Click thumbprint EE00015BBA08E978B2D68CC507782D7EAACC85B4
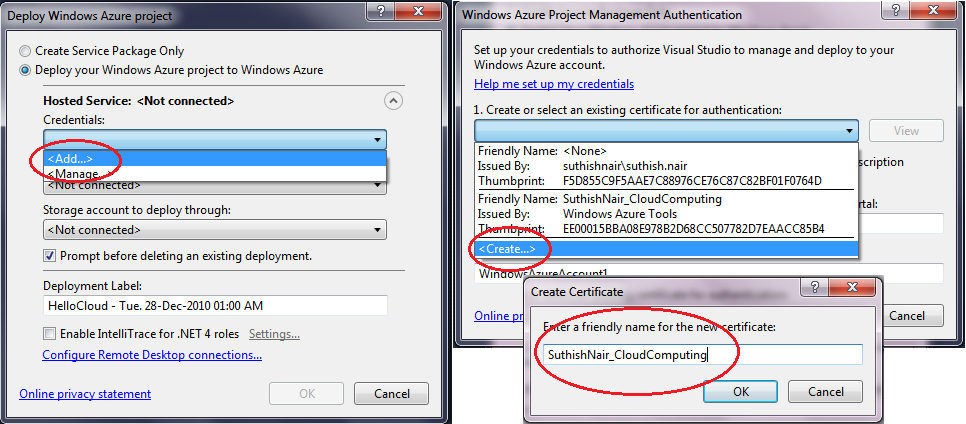Viewport: 966px width, 424px height. [694, 229]
